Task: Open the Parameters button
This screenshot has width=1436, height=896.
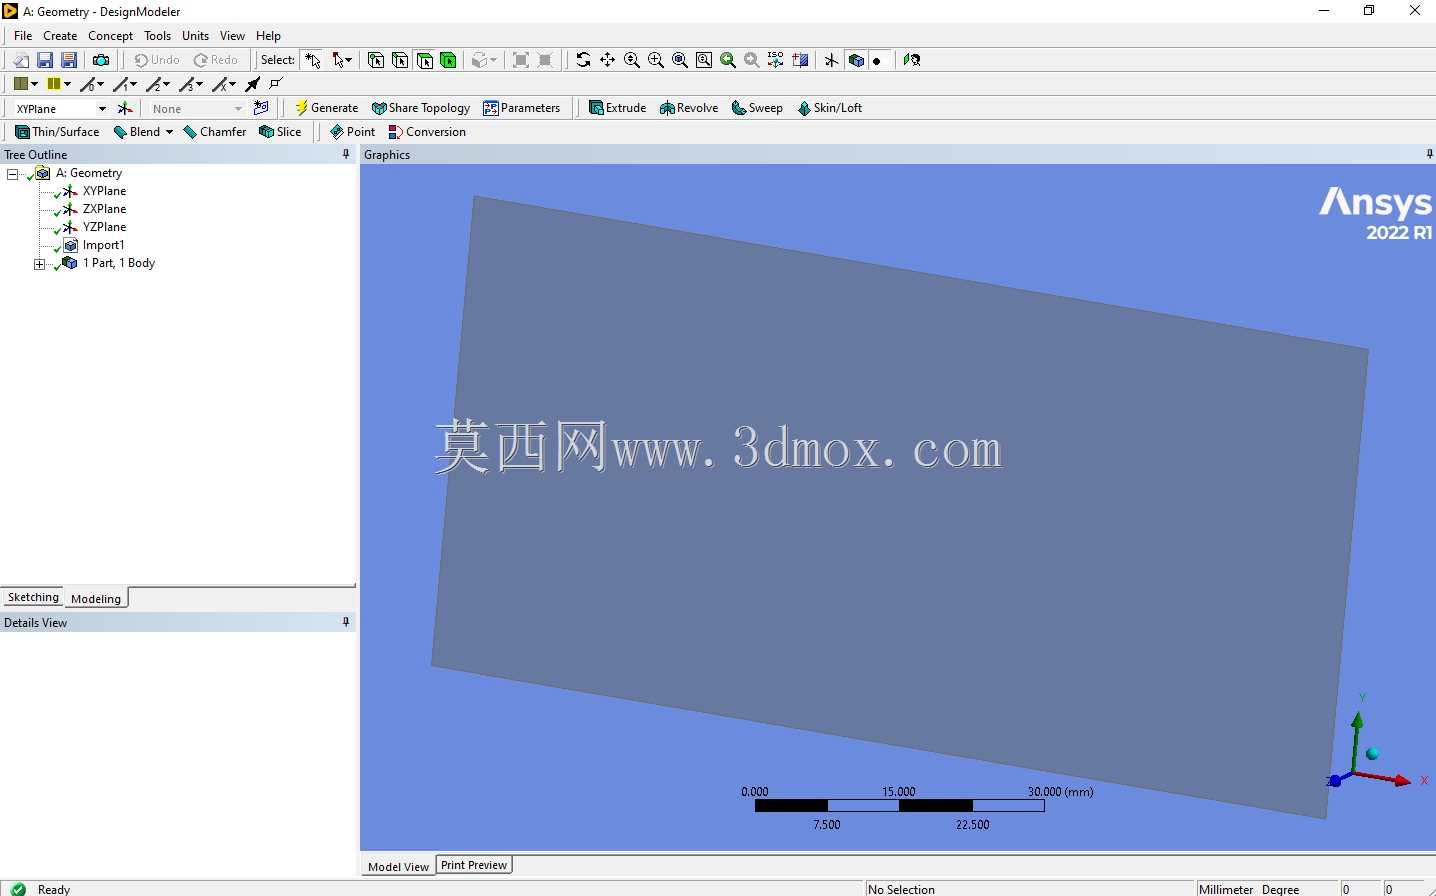Action: coord(522,108)
